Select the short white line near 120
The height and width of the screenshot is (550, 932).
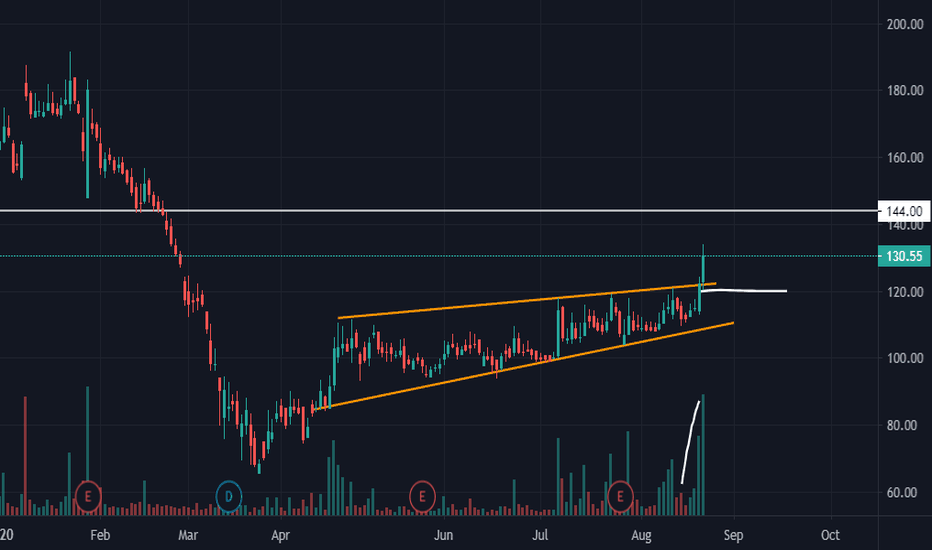(744, 291)
